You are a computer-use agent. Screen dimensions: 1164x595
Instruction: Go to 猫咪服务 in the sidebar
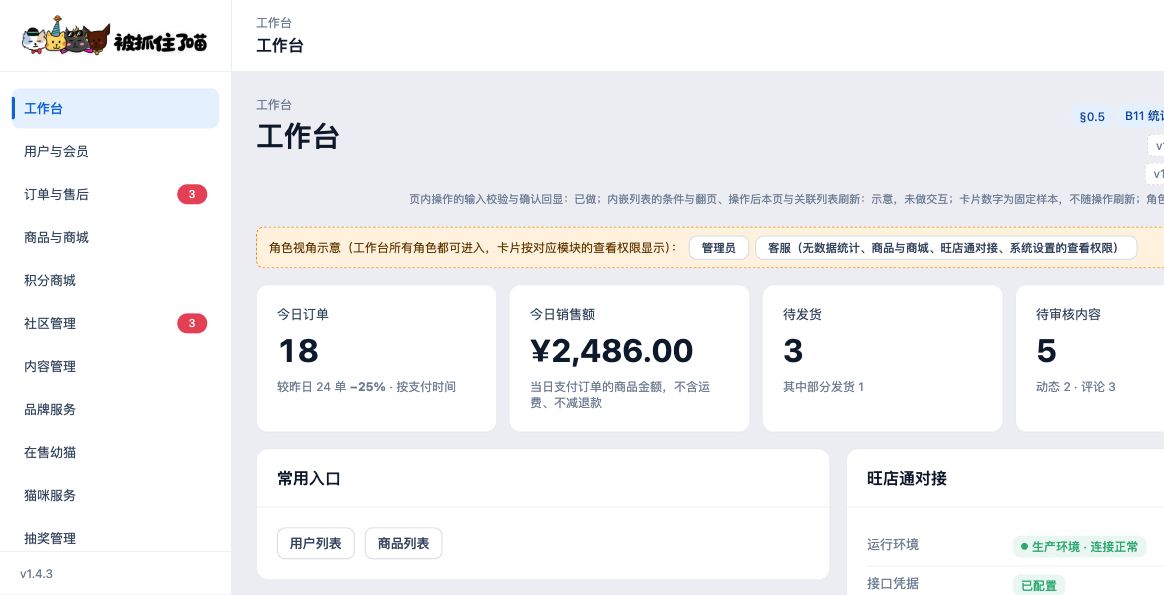(115, 496)
